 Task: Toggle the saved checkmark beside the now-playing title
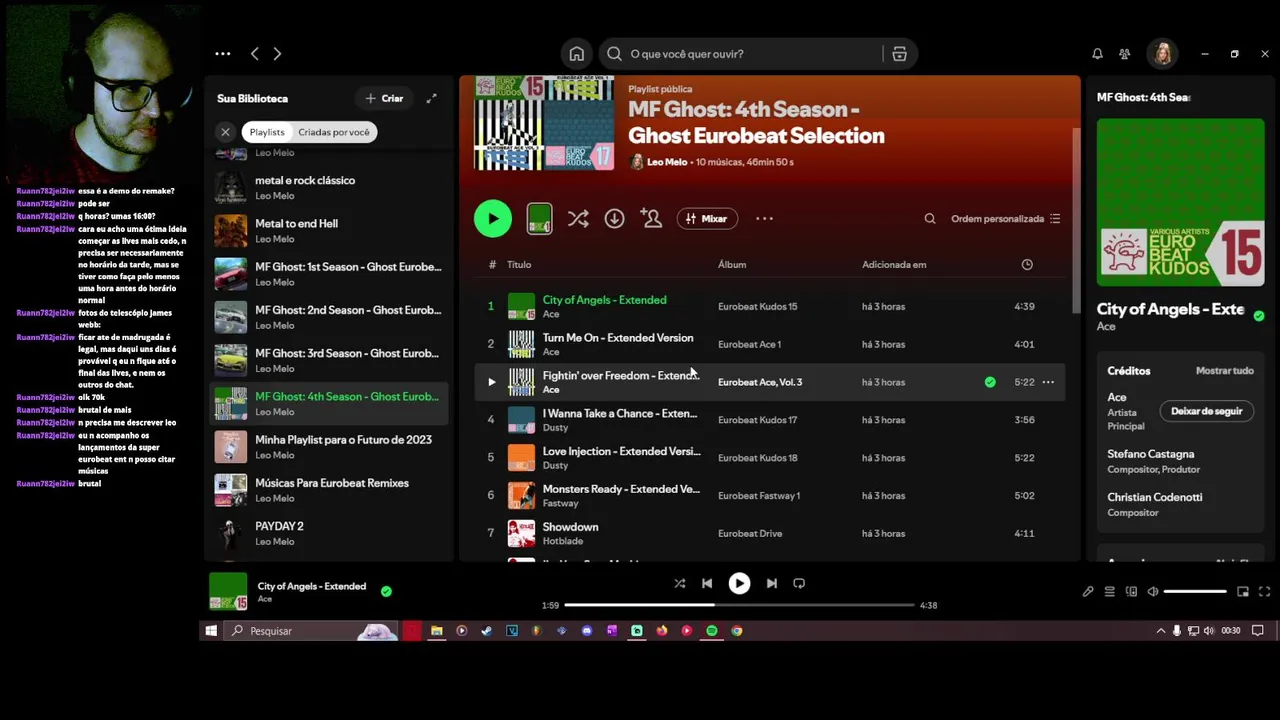(x=386, y=591)
